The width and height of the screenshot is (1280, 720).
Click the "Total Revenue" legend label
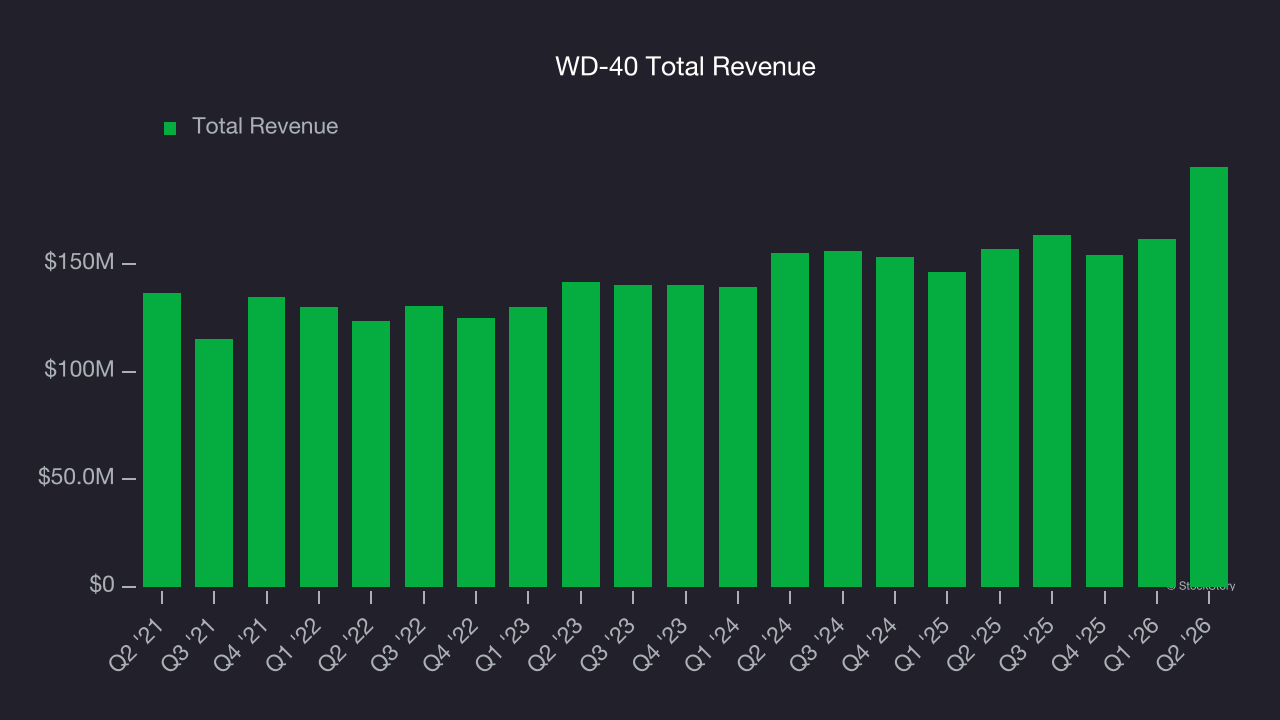[x=265, y=126]
